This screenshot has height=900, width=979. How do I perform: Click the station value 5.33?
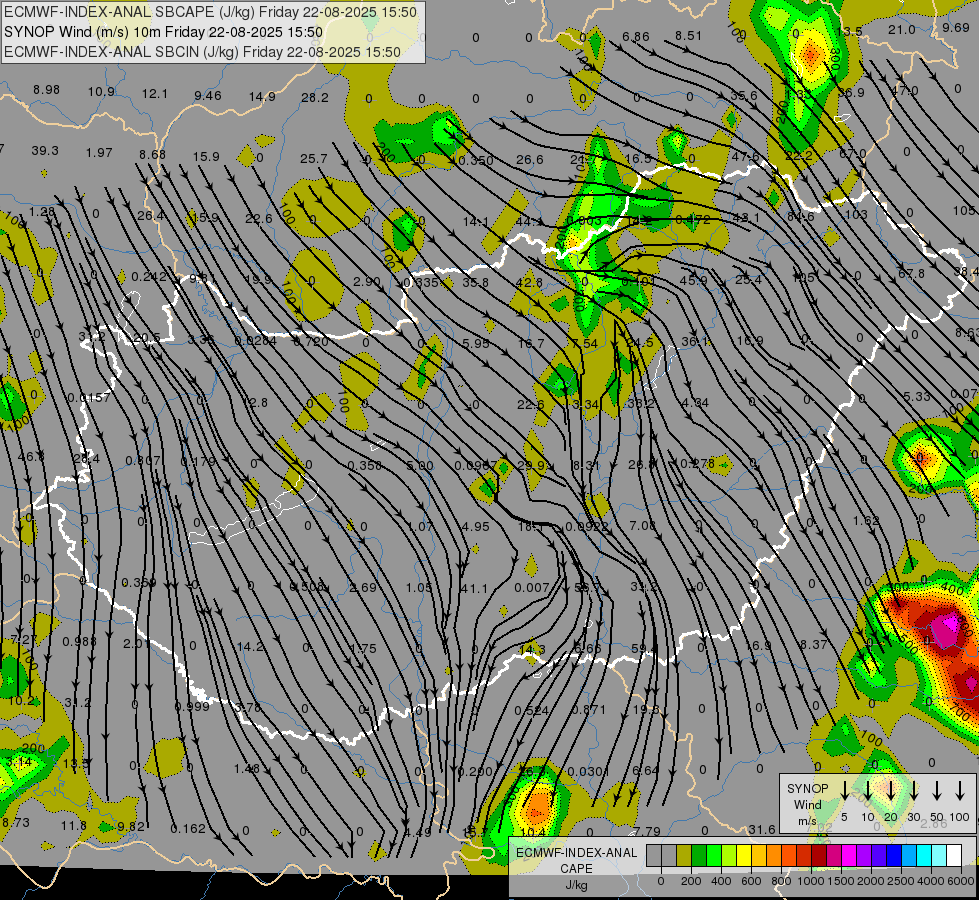(917, 397)
